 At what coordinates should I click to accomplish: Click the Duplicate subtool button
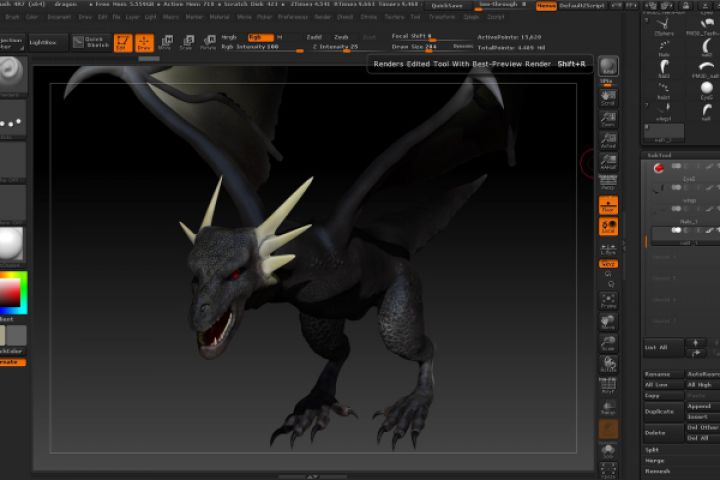[x=661, y=411]
